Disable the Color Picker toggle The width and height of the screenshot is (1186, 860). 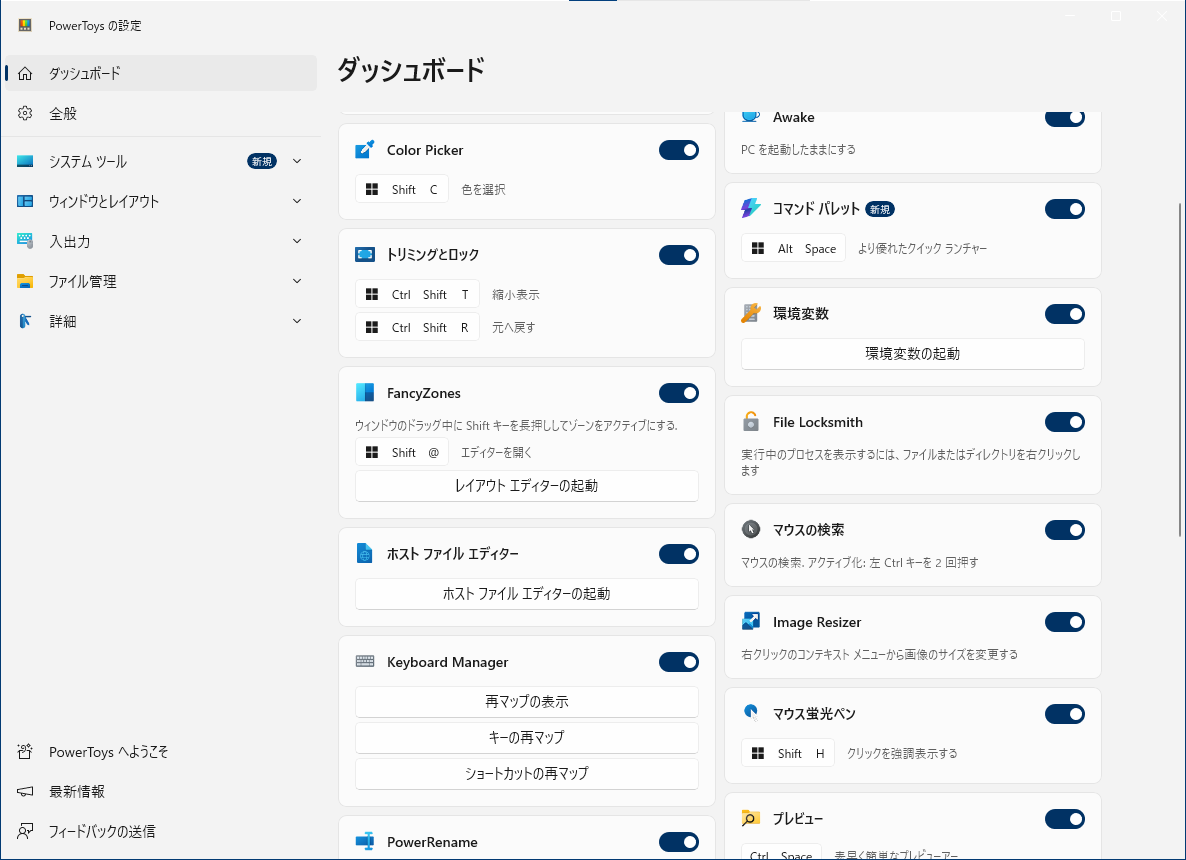679,149
